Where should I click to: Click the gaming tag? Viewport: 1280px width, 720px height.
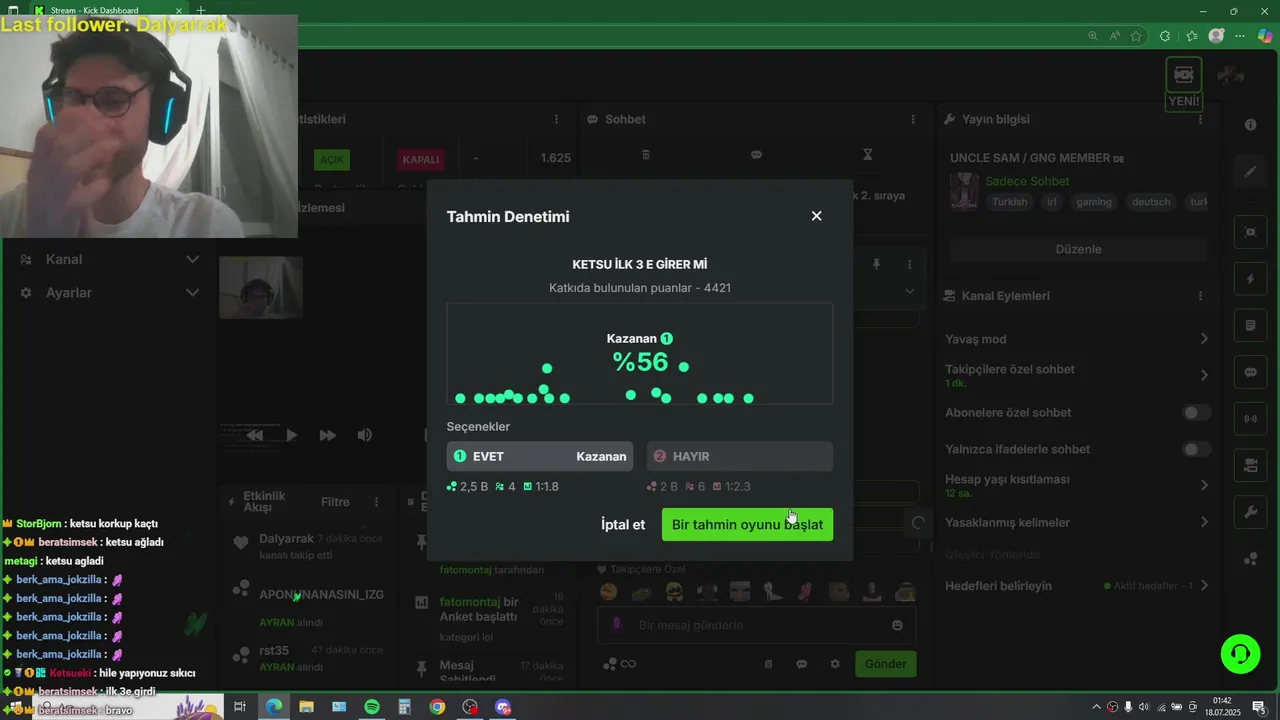pyautogui.click(x=1094, y=202)
